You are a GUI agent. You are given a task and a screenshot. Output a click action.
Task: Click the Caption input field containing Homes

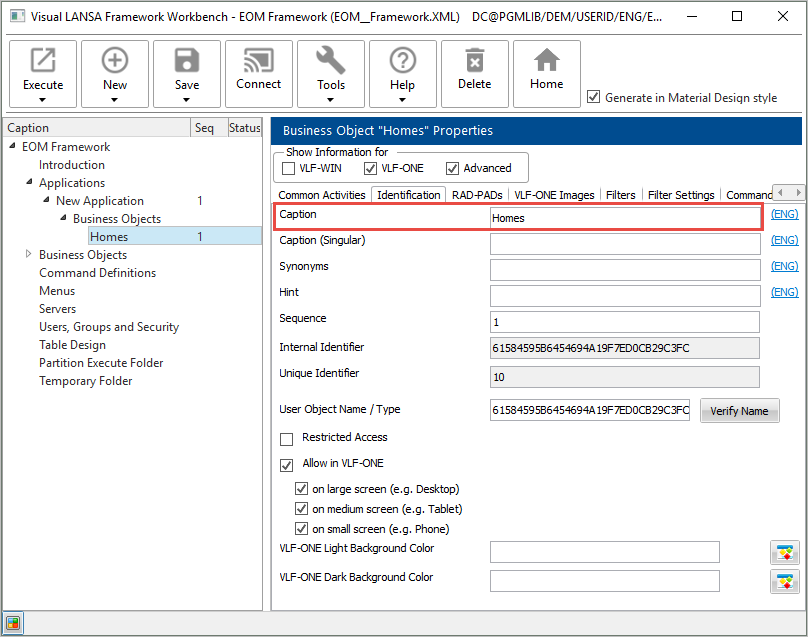tap(625, 218)
